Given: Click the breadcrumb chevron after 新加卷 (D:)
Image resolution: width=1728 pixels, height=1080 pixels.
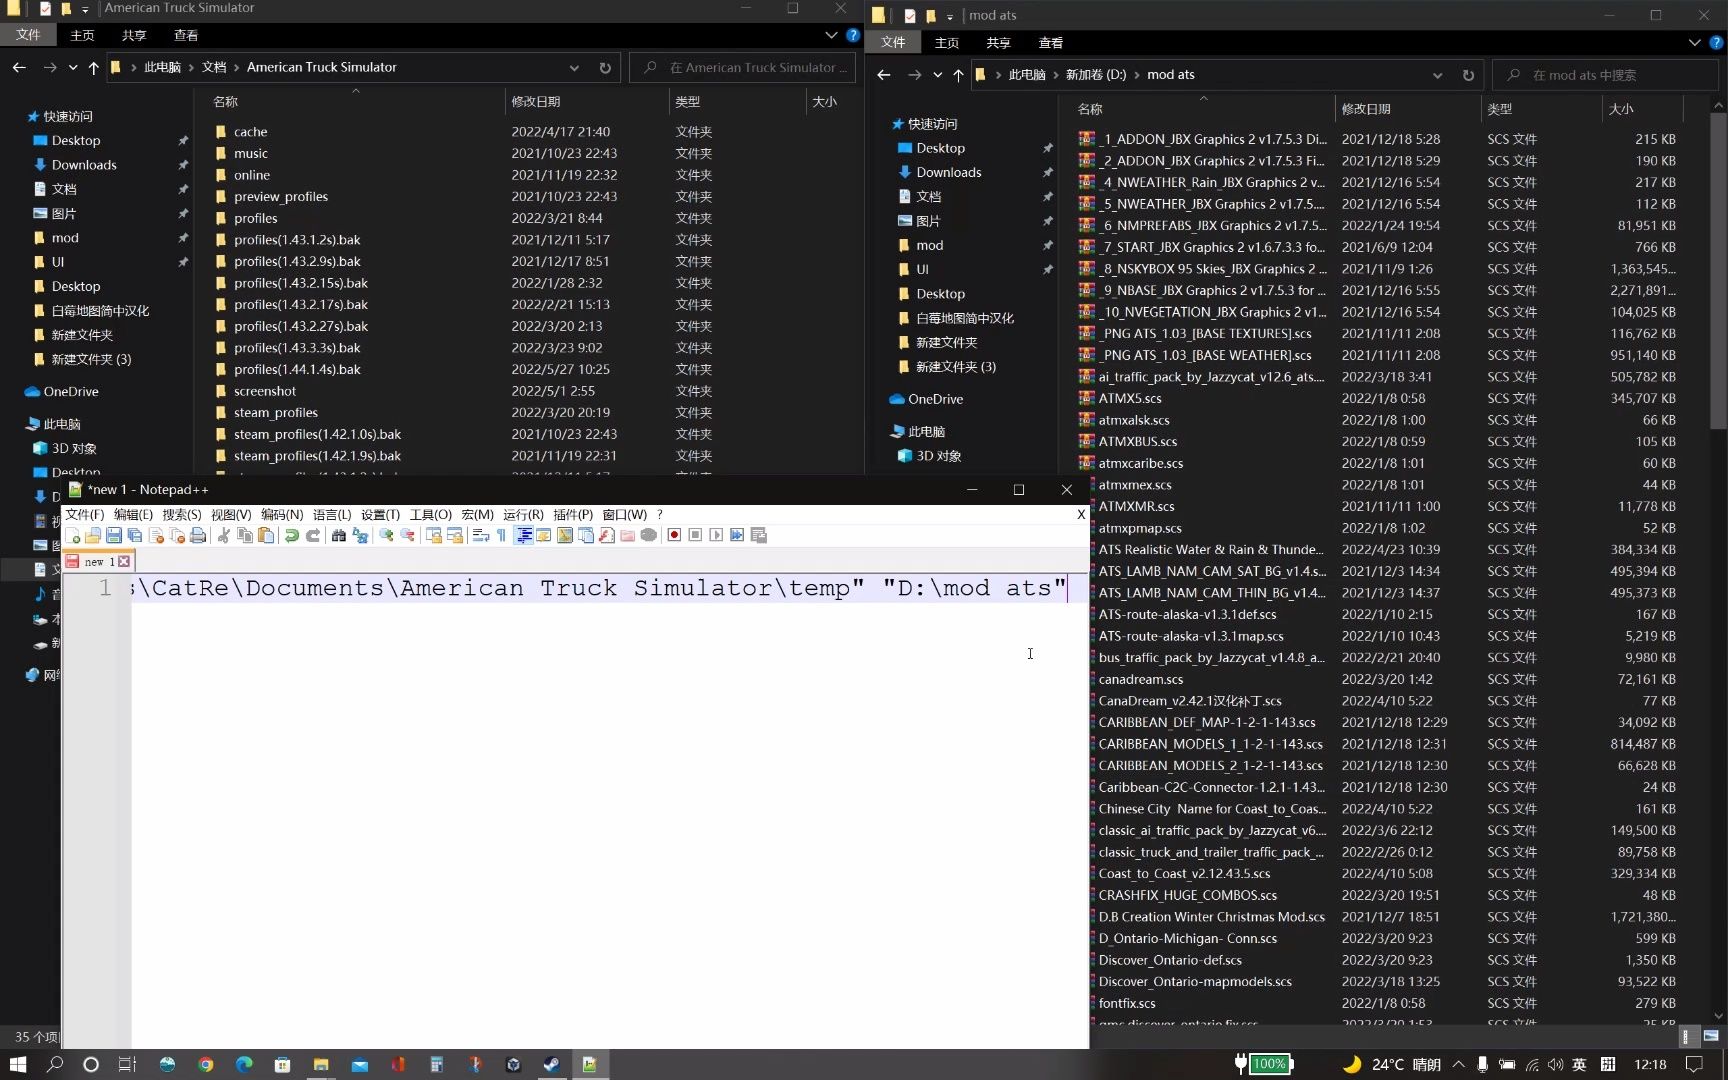Looking at the screenshot, I should (x=1137, y=75).
